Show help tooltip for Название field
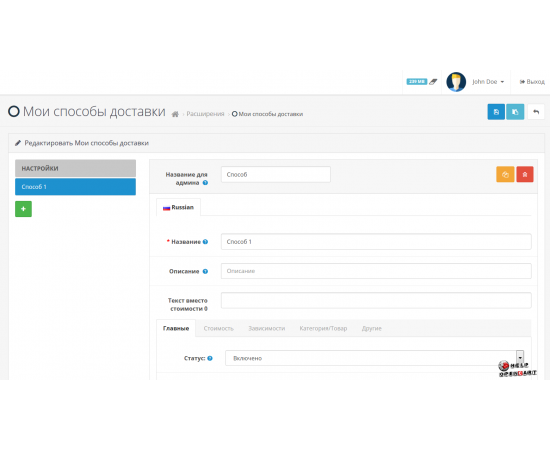The image size is (550, 450). 205,242
